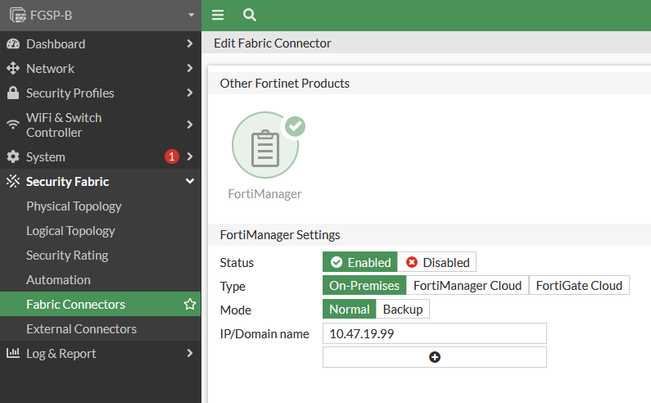This screenshot has height=403, width=651.
Task: Collapse the Security Fabric section
Action: pyautogui.click(x=190, y=181)
